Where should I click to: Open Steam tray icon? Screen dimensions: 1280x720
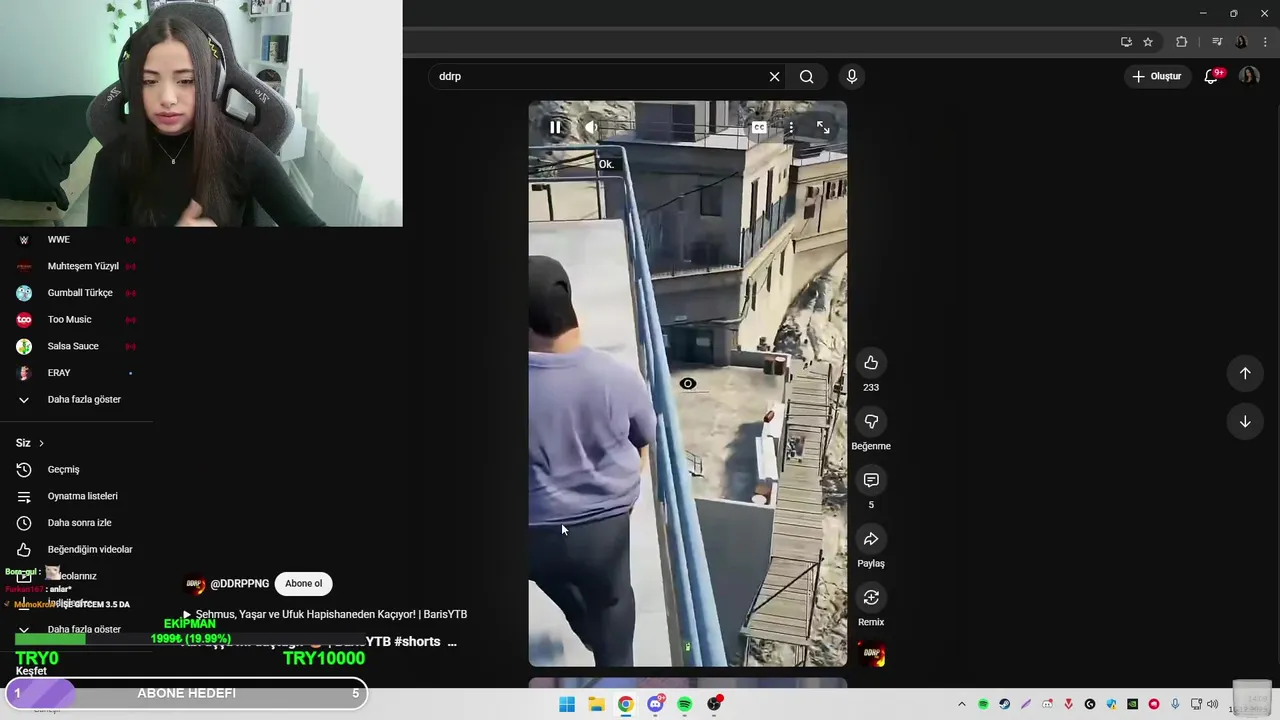(x=1004, y=705)
